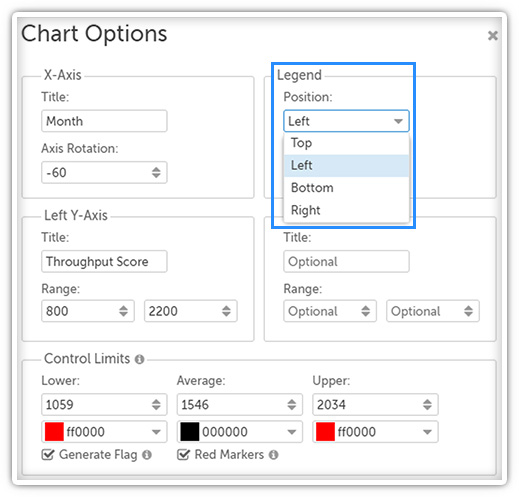Toggle the Generate Flag checkbox
The image size is (519, 497).
coord(48,454)
